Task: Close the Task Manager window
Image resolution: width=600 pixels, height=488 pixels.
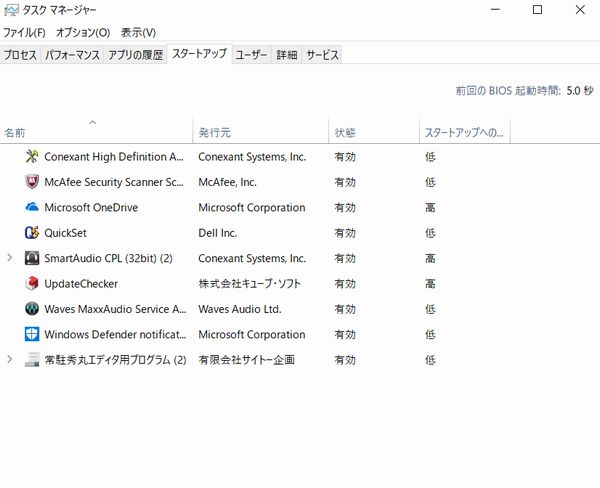Action: pos(580,10)
